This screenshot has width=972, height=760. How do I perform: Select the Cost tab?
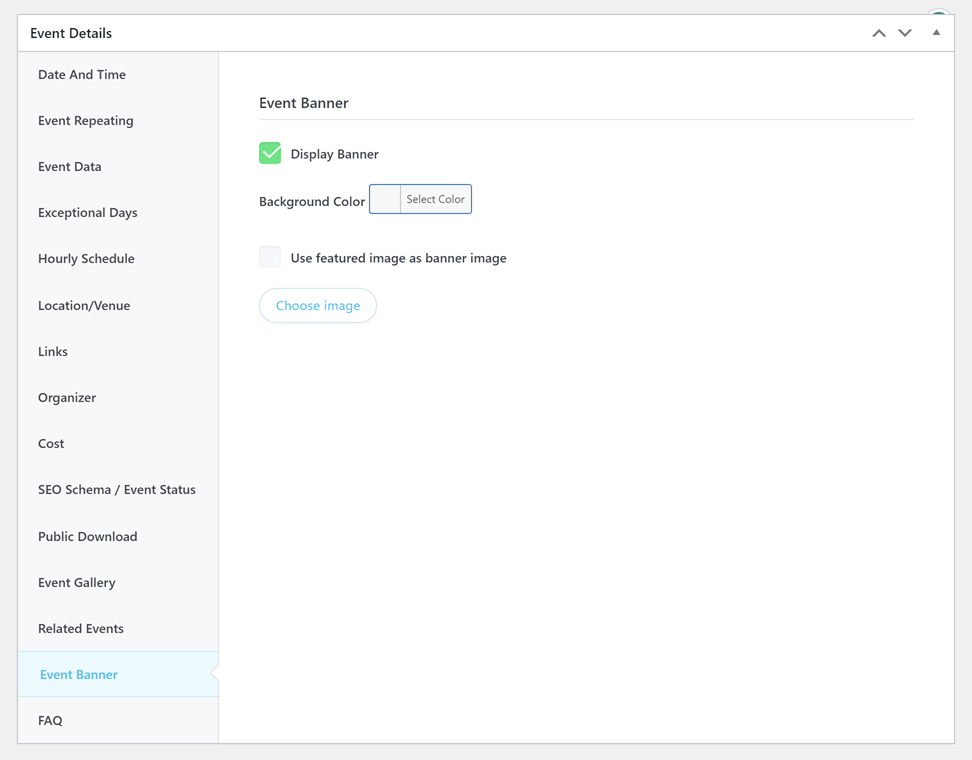coord(51,443)
